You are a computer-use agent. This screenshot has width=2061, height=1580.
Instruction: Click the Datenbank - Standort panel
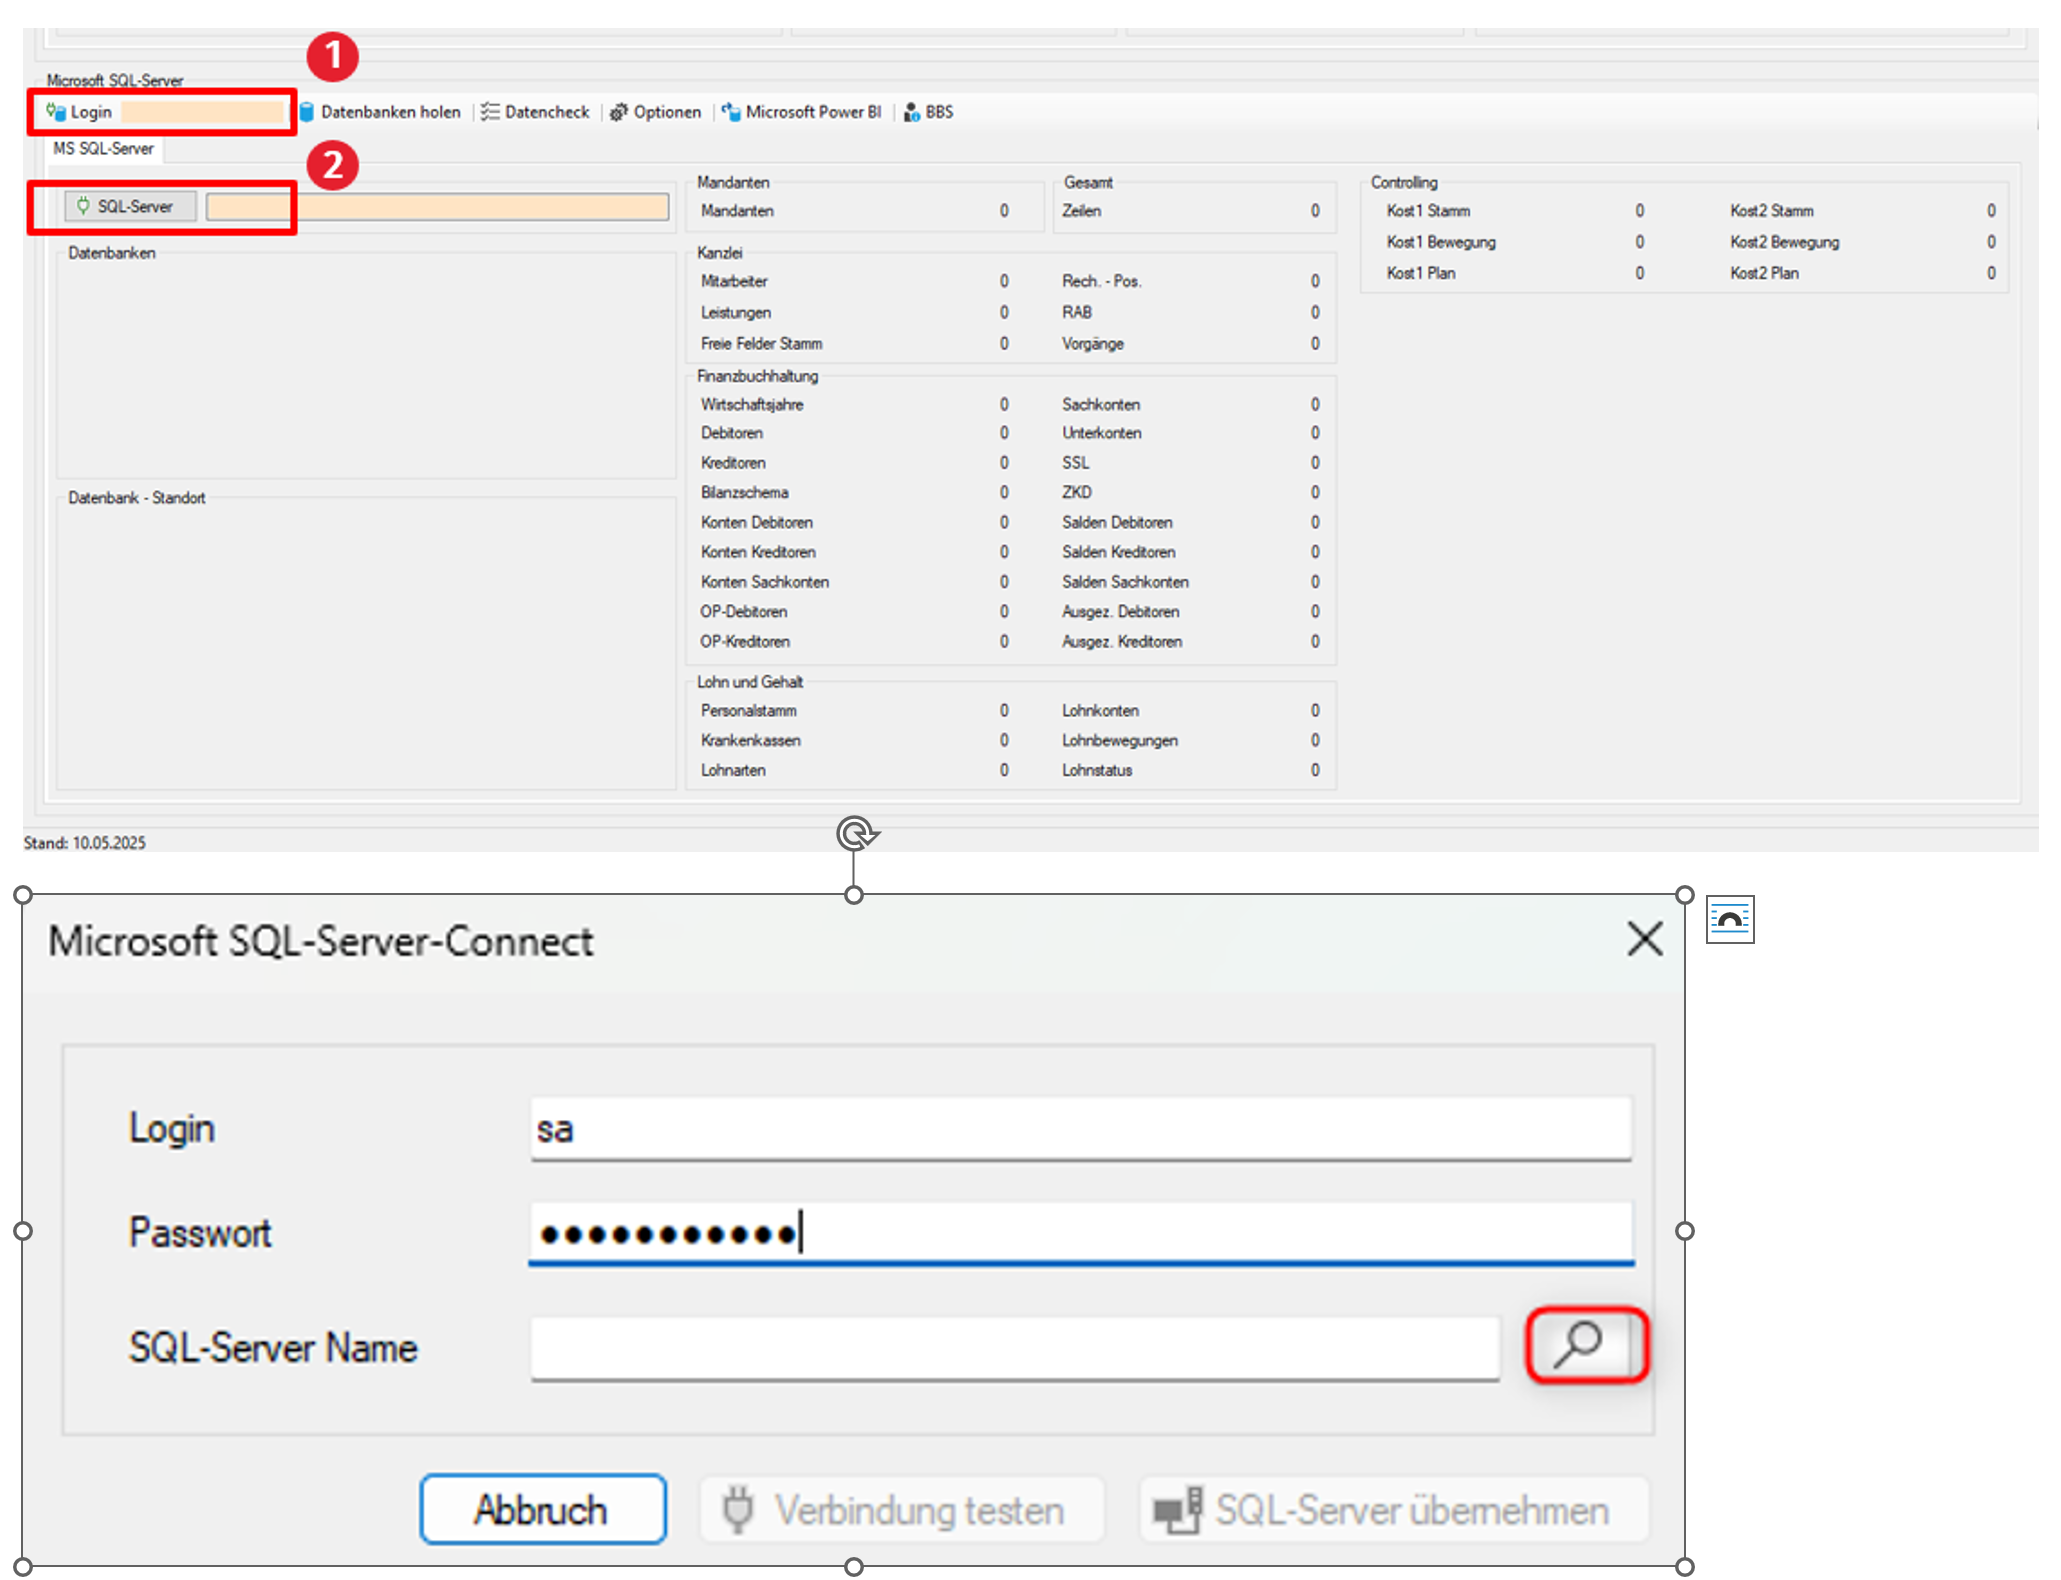[x=366, y=645]
